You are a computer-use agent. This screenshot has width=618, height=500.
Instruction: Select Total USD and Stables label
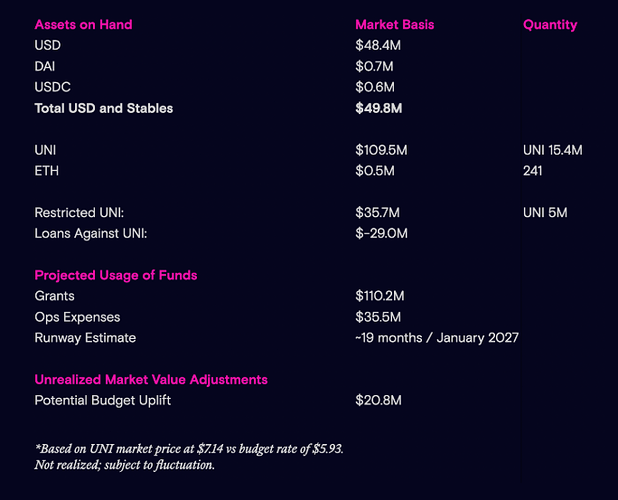(x=103, y=108)
